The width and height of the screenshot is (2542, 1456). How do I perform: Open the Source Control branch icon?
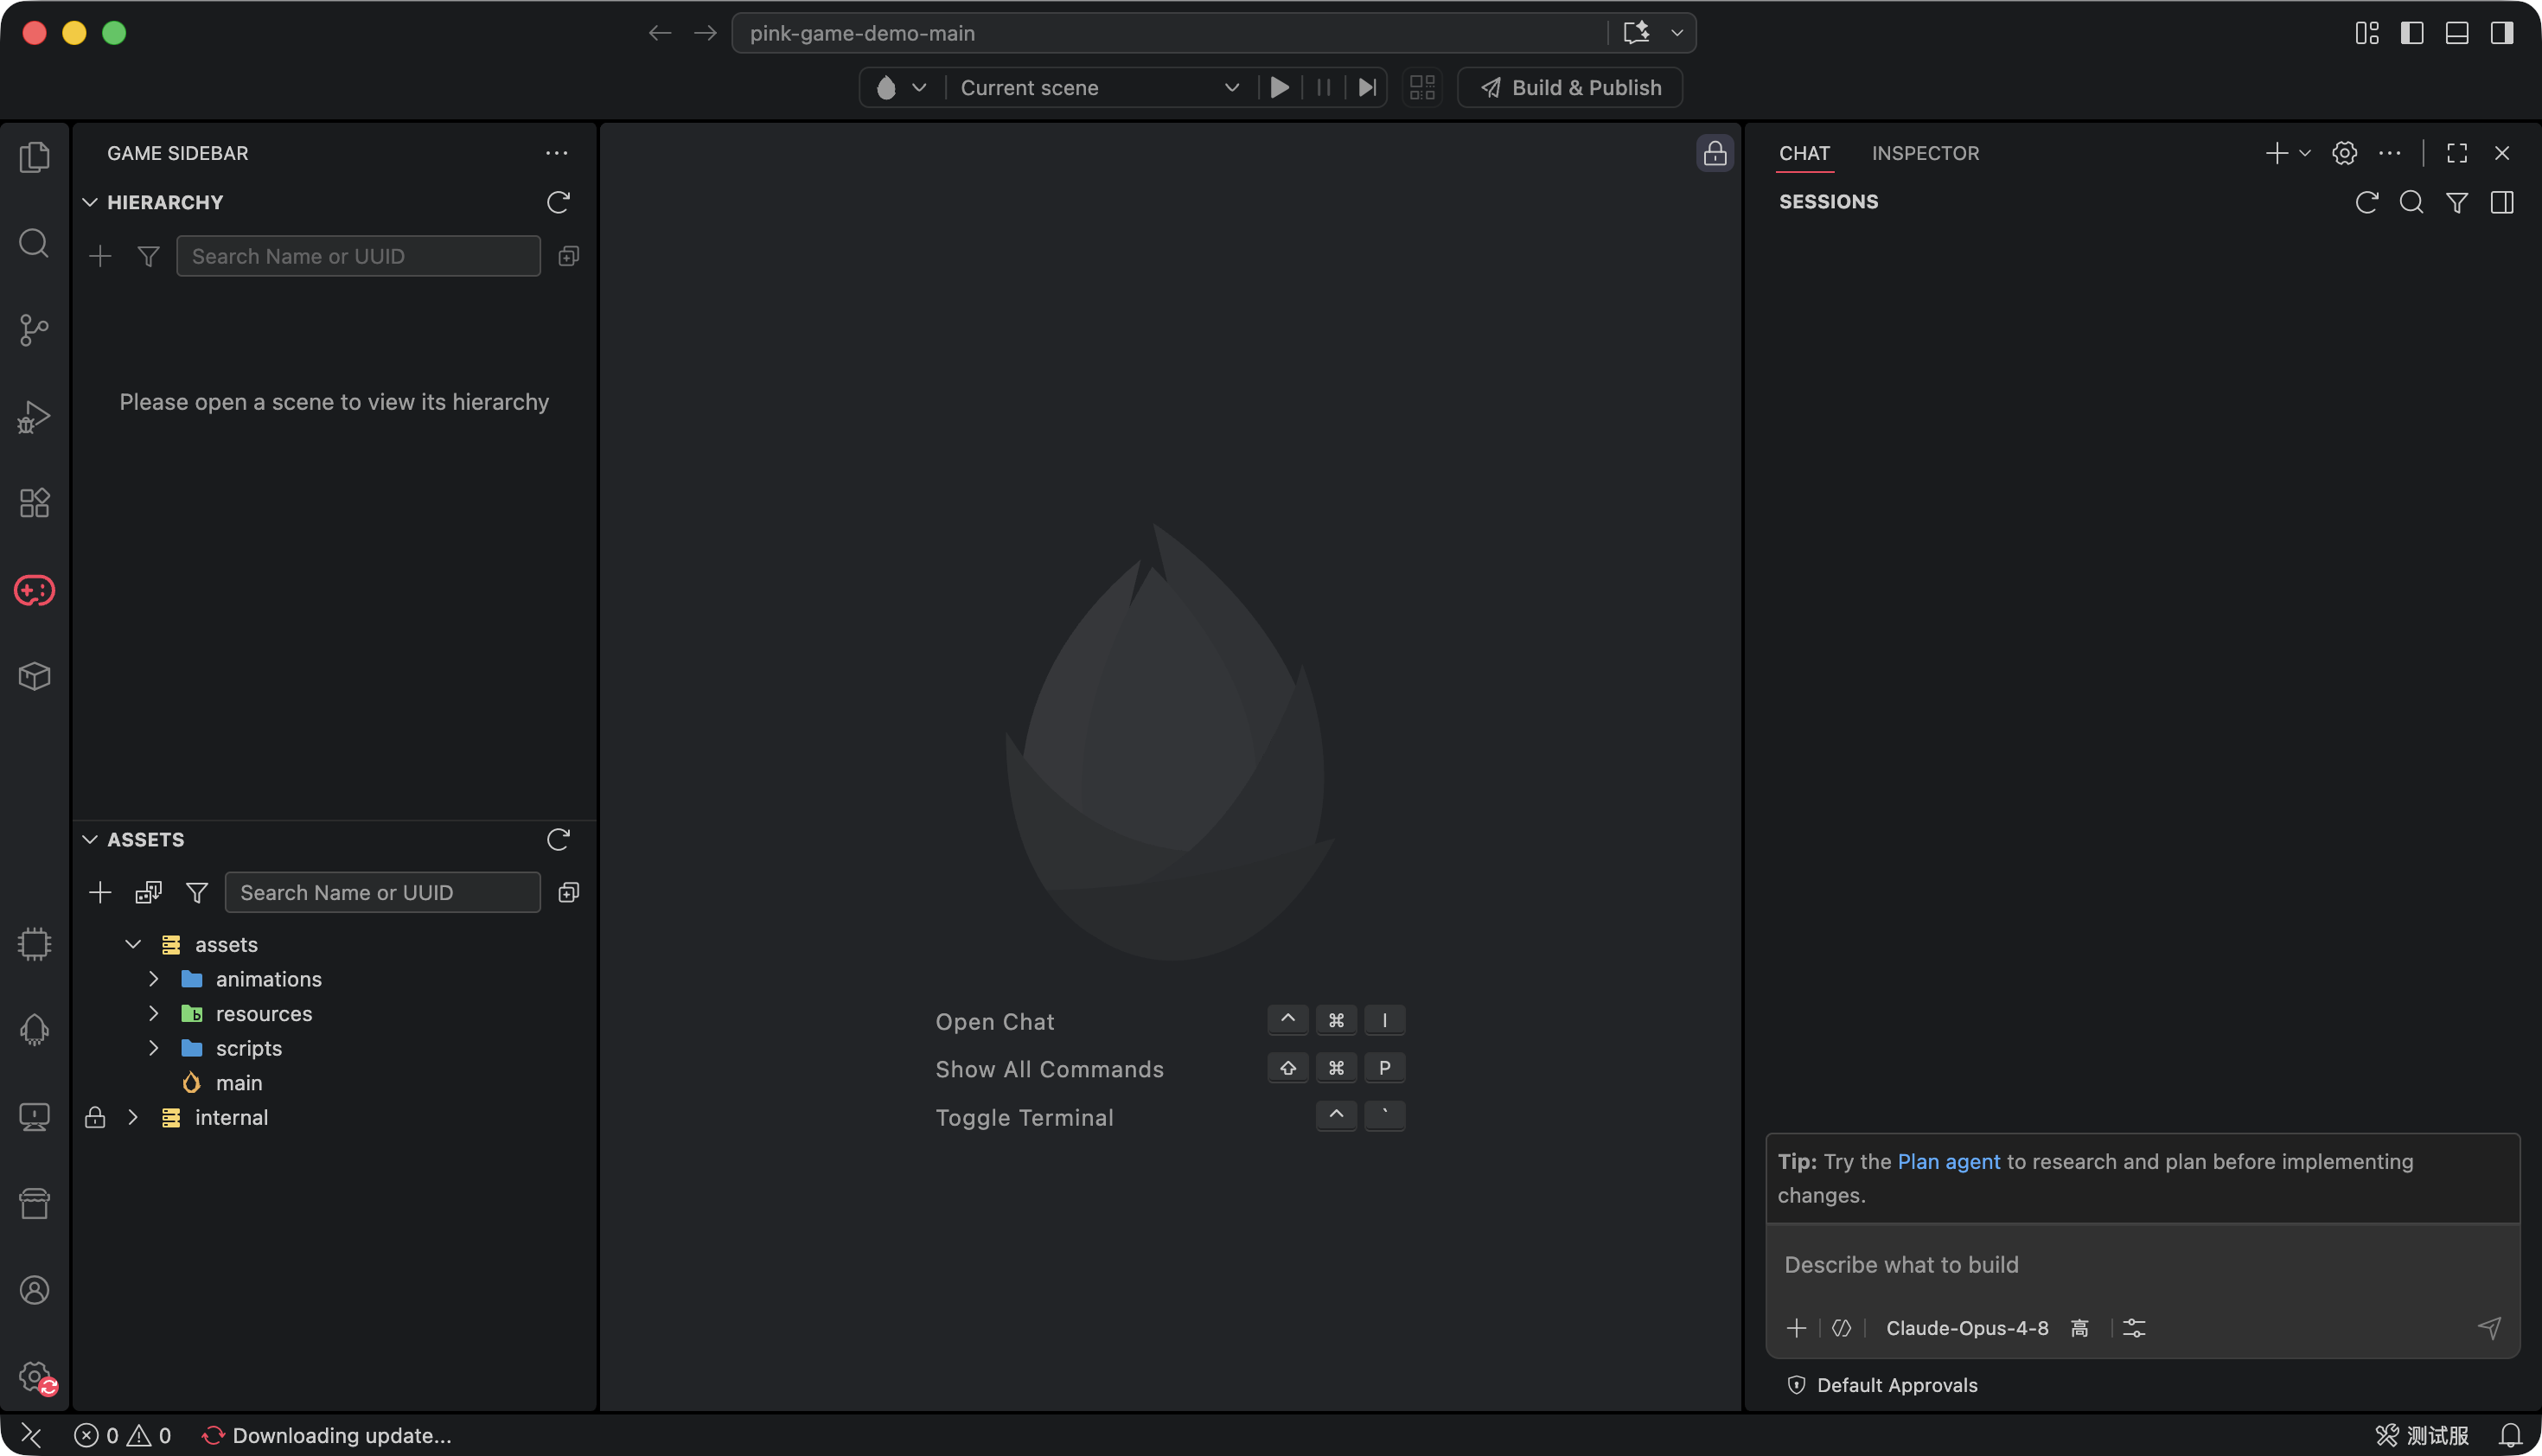point(34,330)
